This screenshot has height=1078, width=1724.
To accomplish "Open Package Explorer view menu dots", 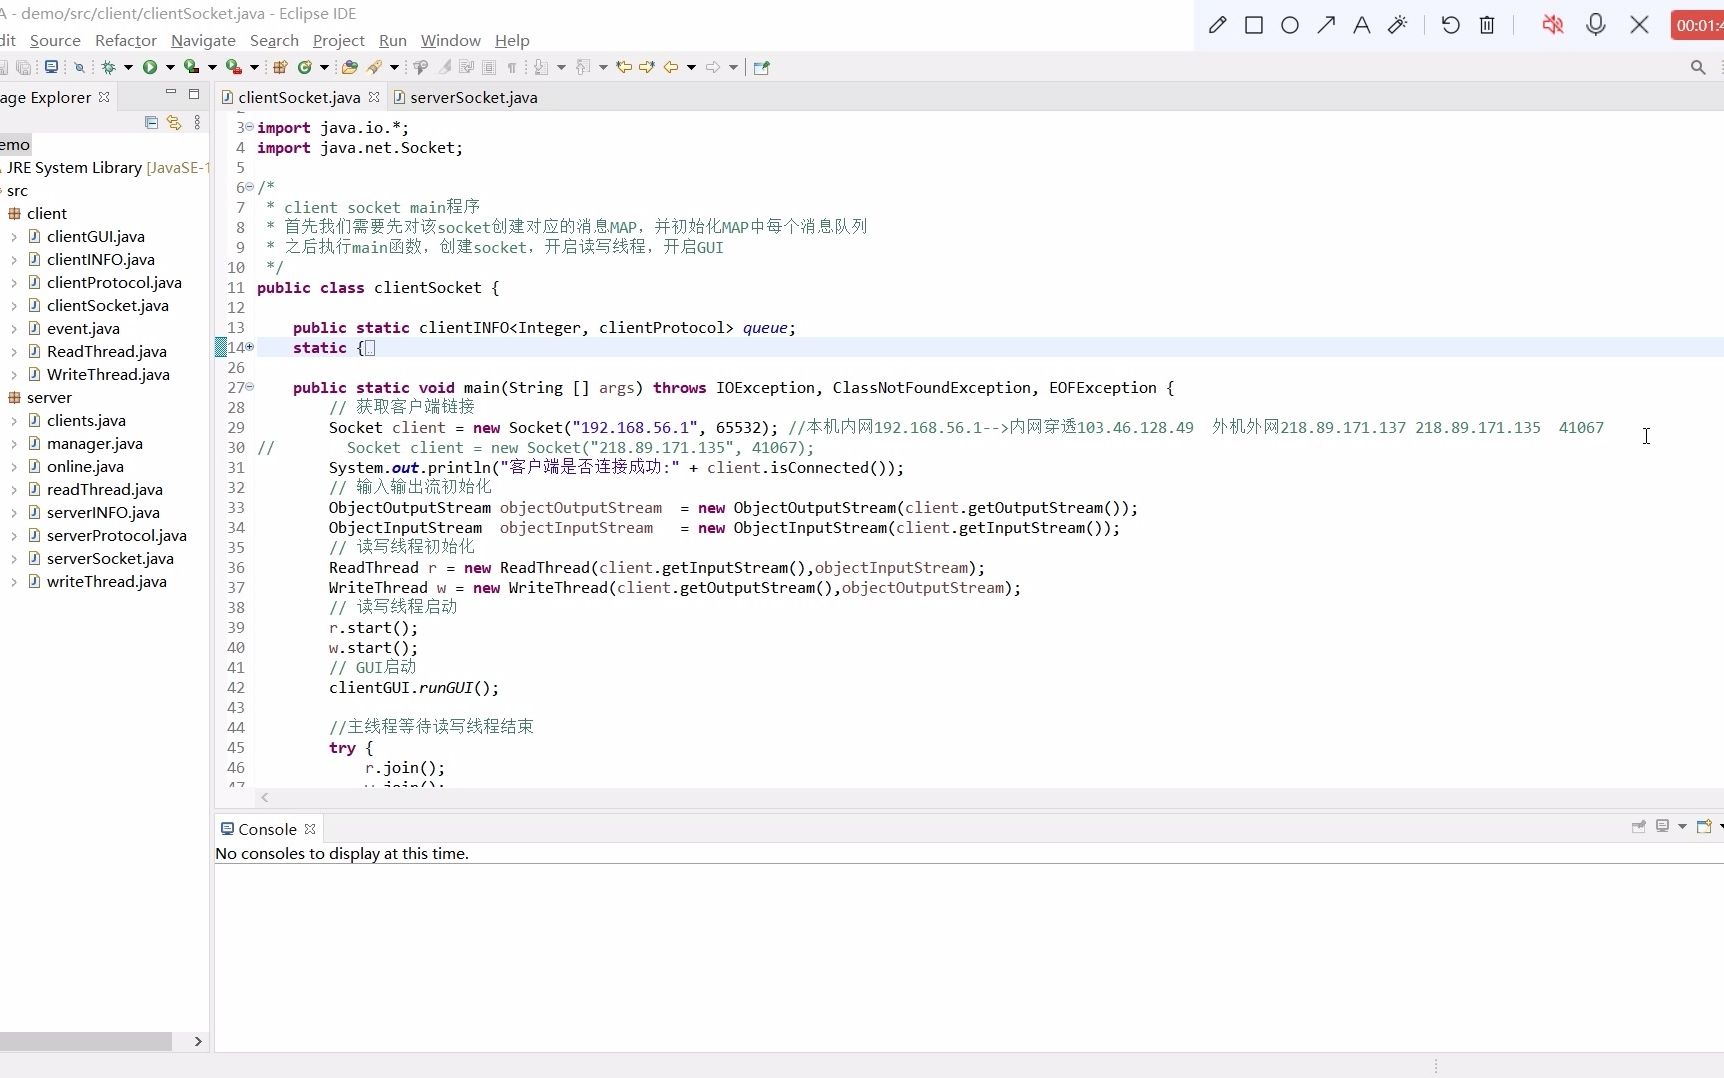I will (197, 122).
